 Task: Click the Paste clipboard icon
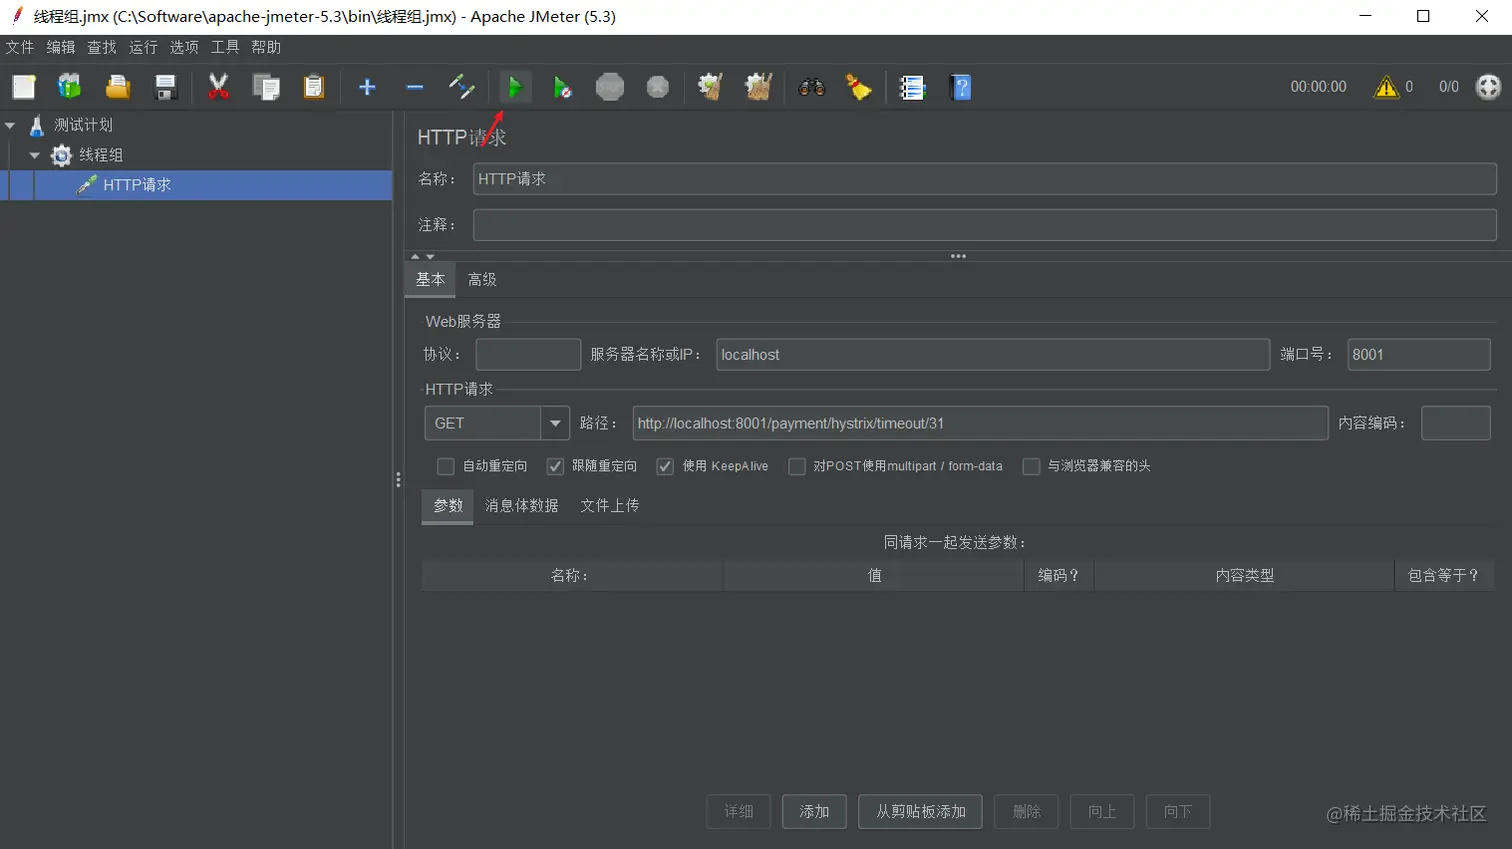(x=314, y=87)
